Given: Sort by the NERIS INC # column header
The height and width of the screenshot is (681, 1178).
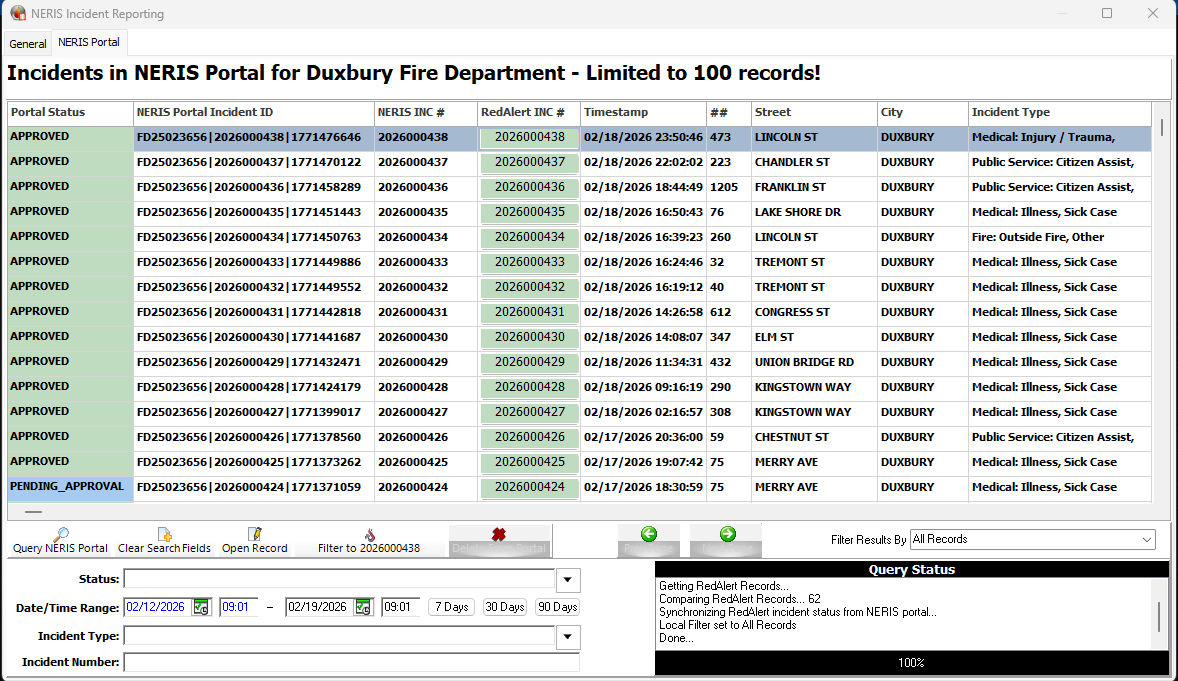Looking at the screenshot, I should pos(426,113).
